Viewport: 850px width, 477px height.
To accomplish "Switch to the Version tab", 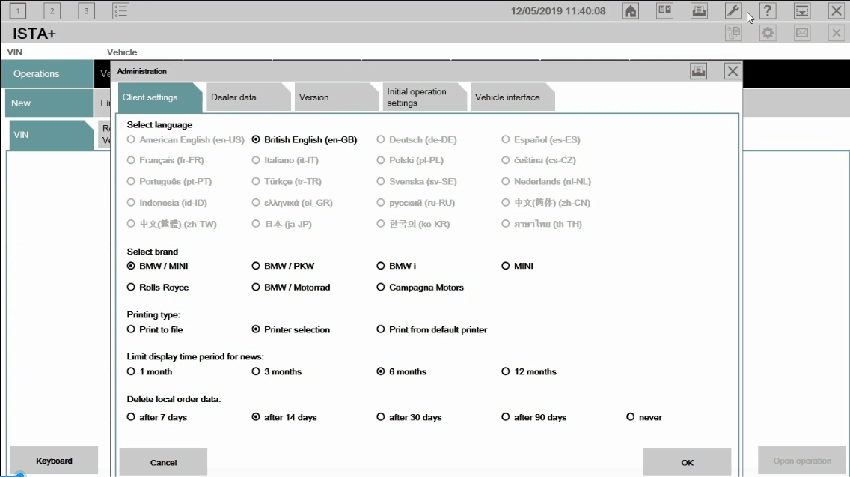I will point(336,97).
